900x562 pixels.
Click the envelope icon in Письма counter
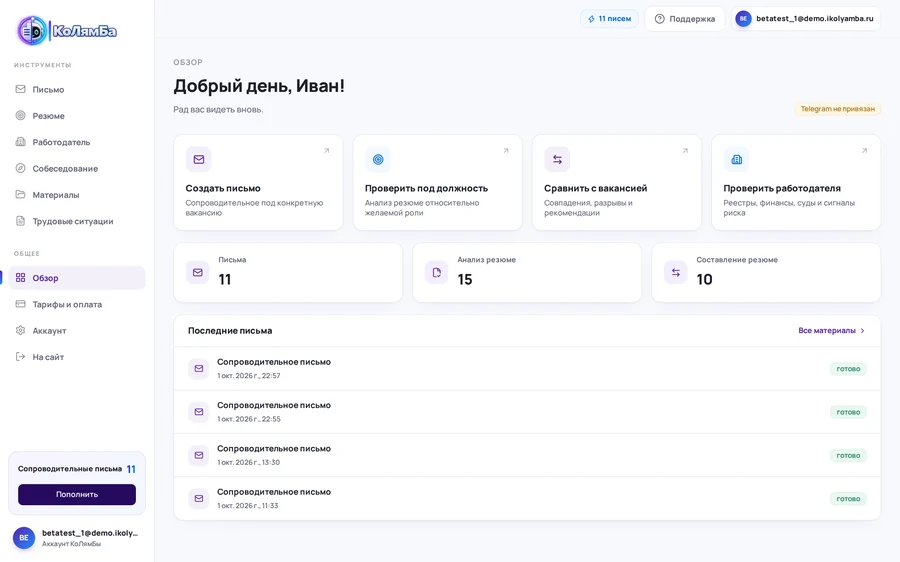[197, 273]
